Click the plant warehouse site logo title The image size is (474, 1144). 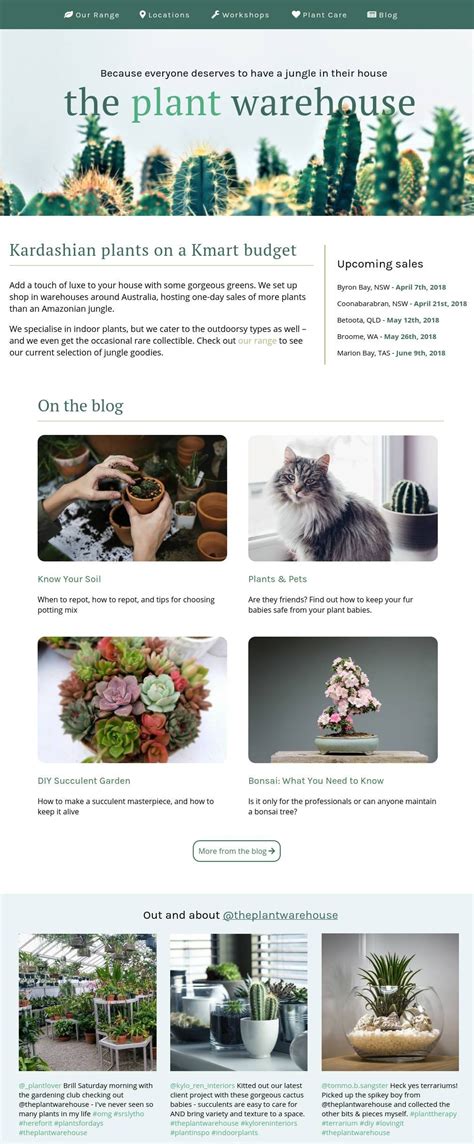tap(240, 103)
